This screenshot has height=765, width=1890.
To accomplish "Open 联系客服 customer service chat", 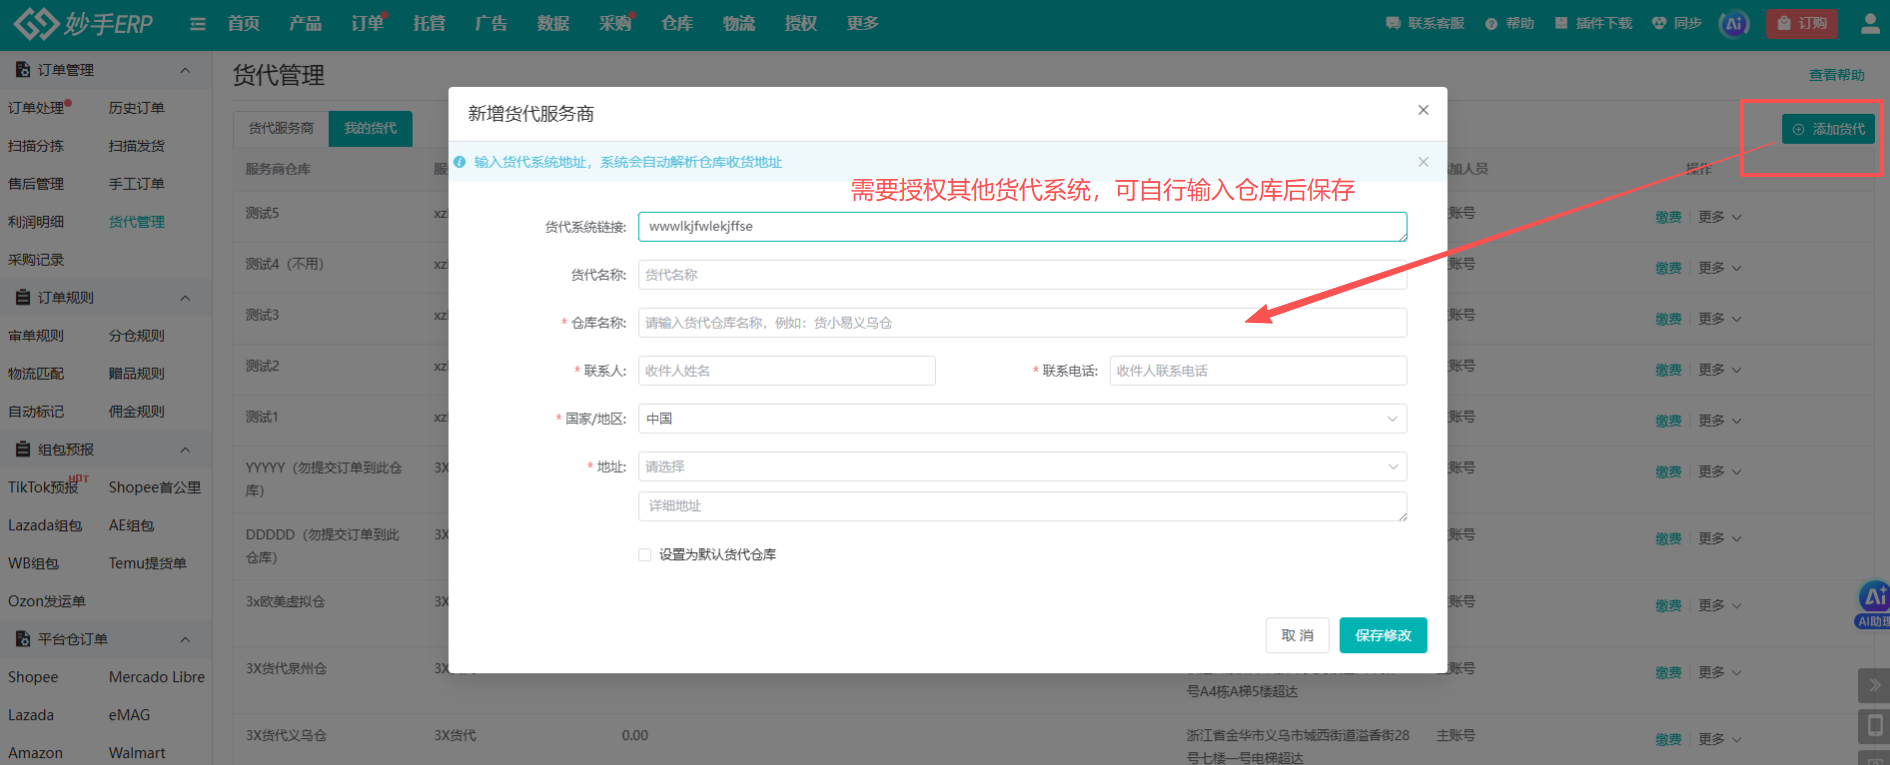I will (1425, 23).
